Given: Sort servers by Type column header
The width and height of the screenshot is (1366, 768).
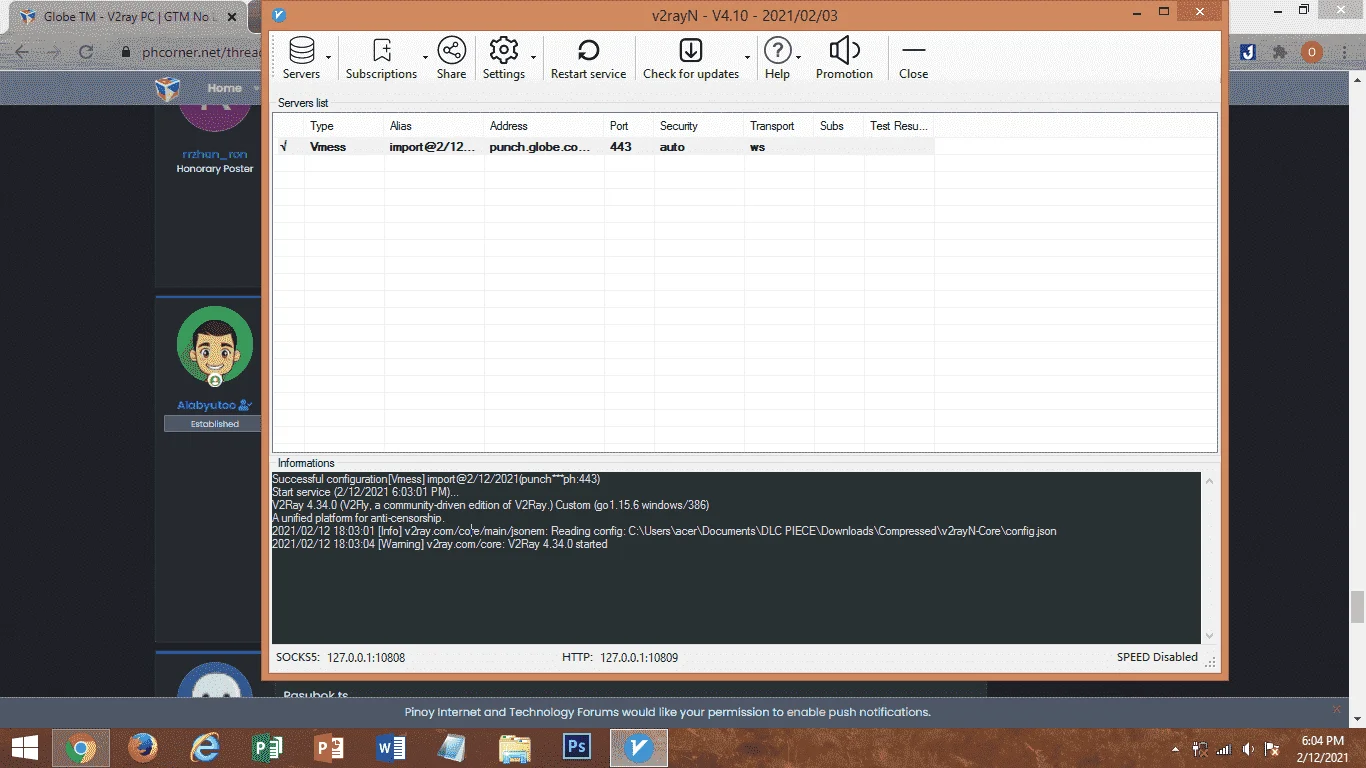Looking at the screenshot, I should pyautogui.click(x=344, y=126).
